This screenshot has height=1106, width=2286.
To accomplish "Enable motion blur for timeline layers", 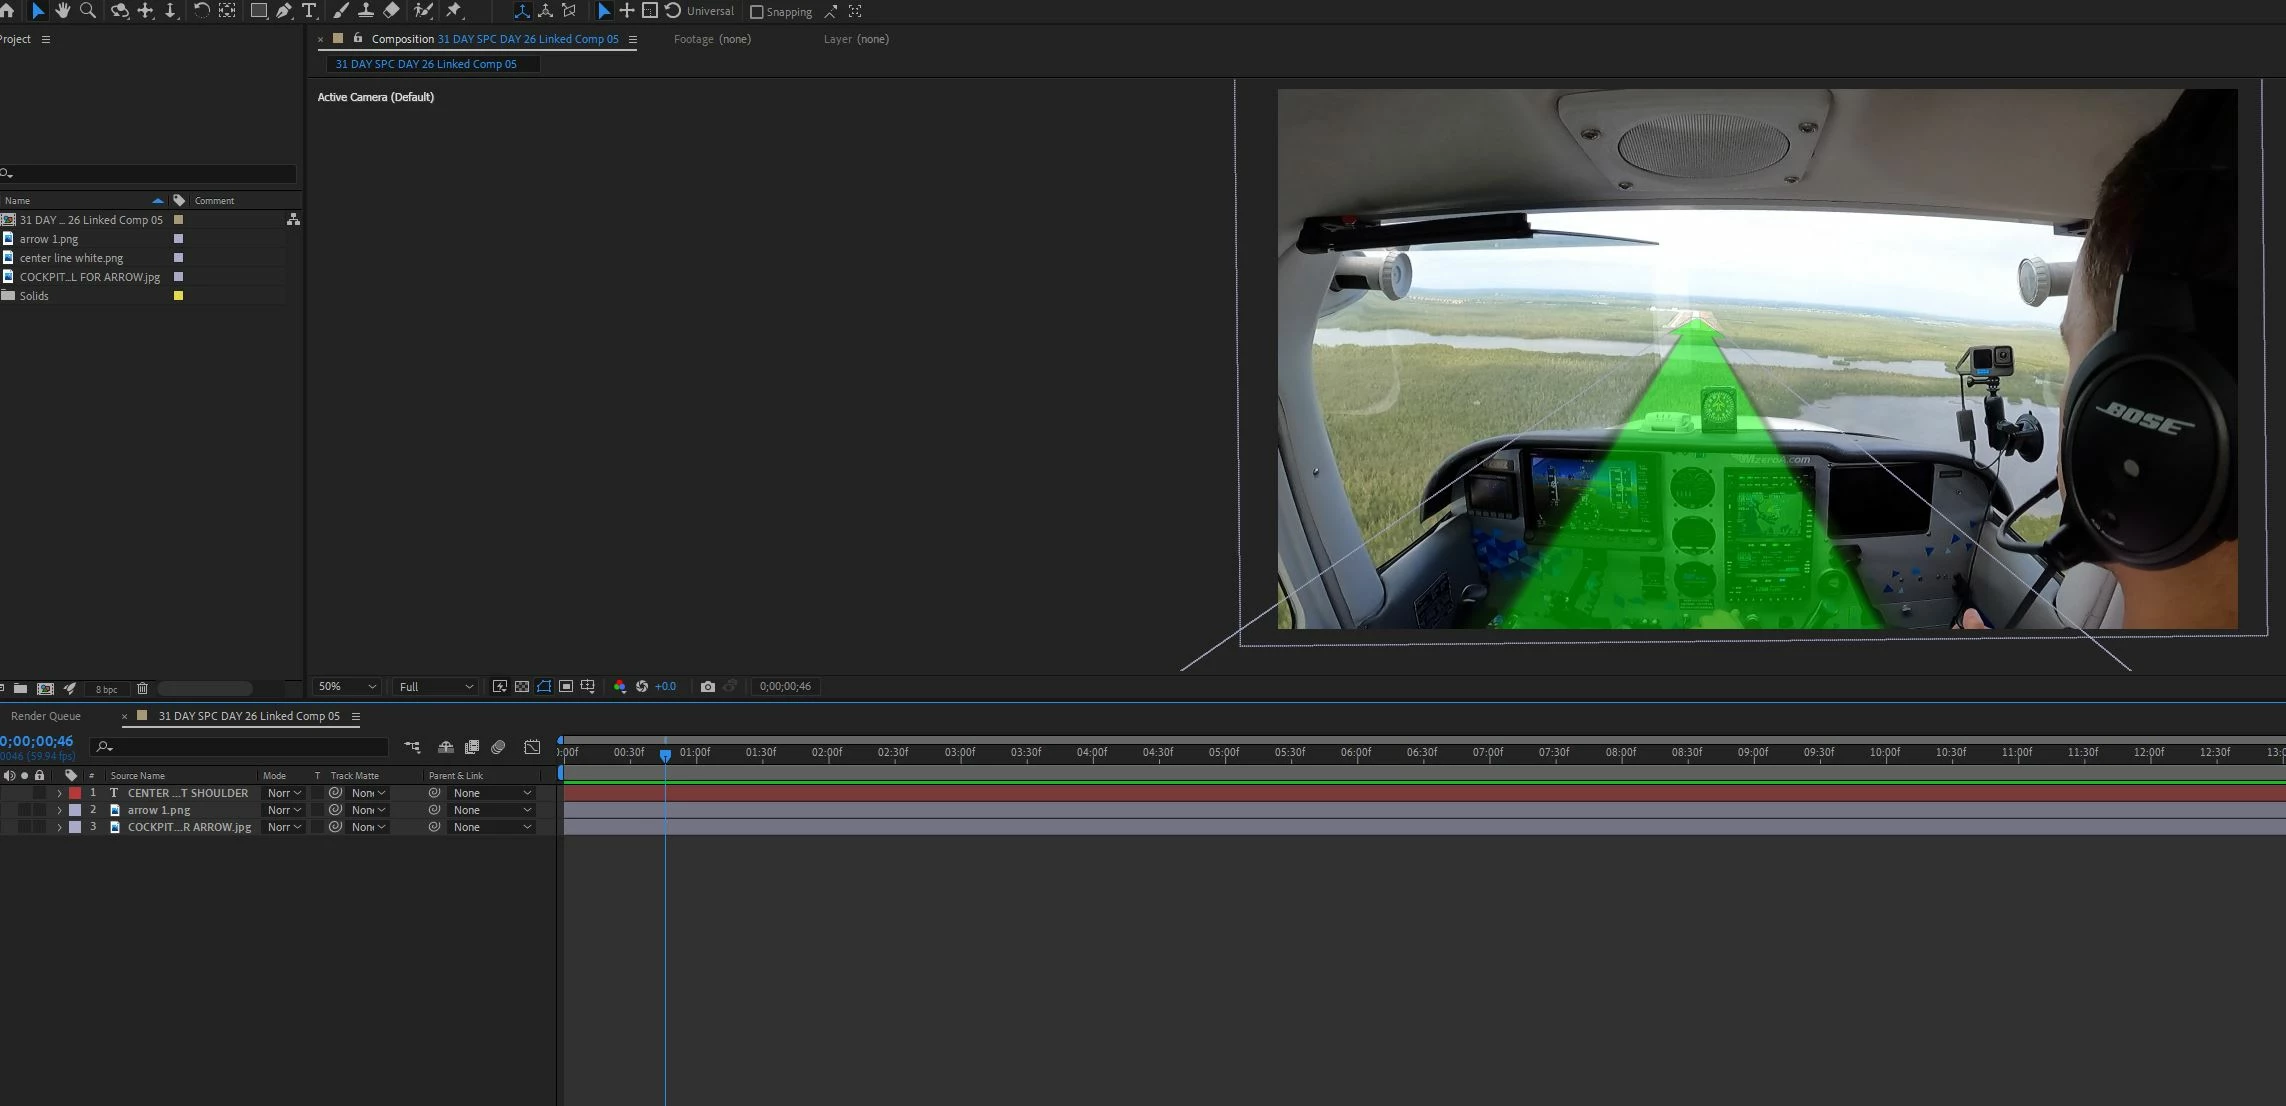I will coord(498,747).
